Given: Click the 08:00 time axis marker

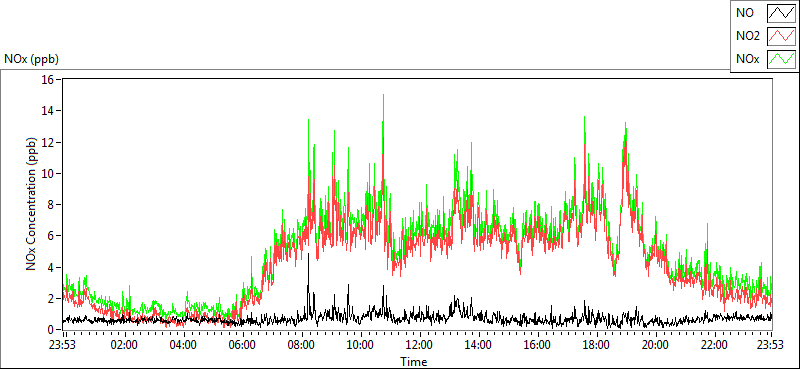Looking at the screenshot, I should pyautogui.click(x=302, y=344).
